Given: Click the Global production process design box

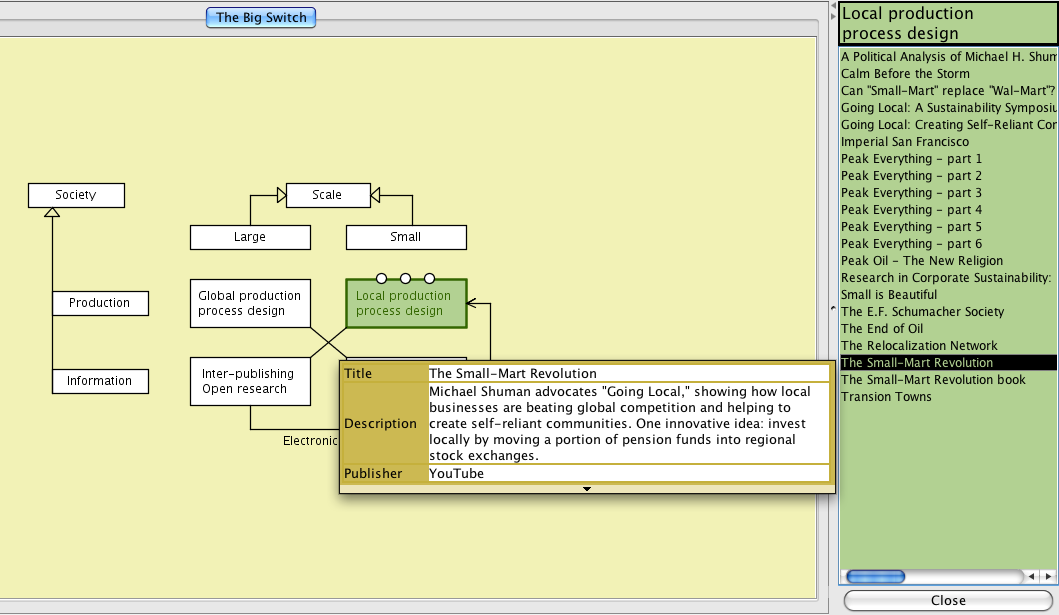Looking at the screenshot, I should click(x=250, y=303).
